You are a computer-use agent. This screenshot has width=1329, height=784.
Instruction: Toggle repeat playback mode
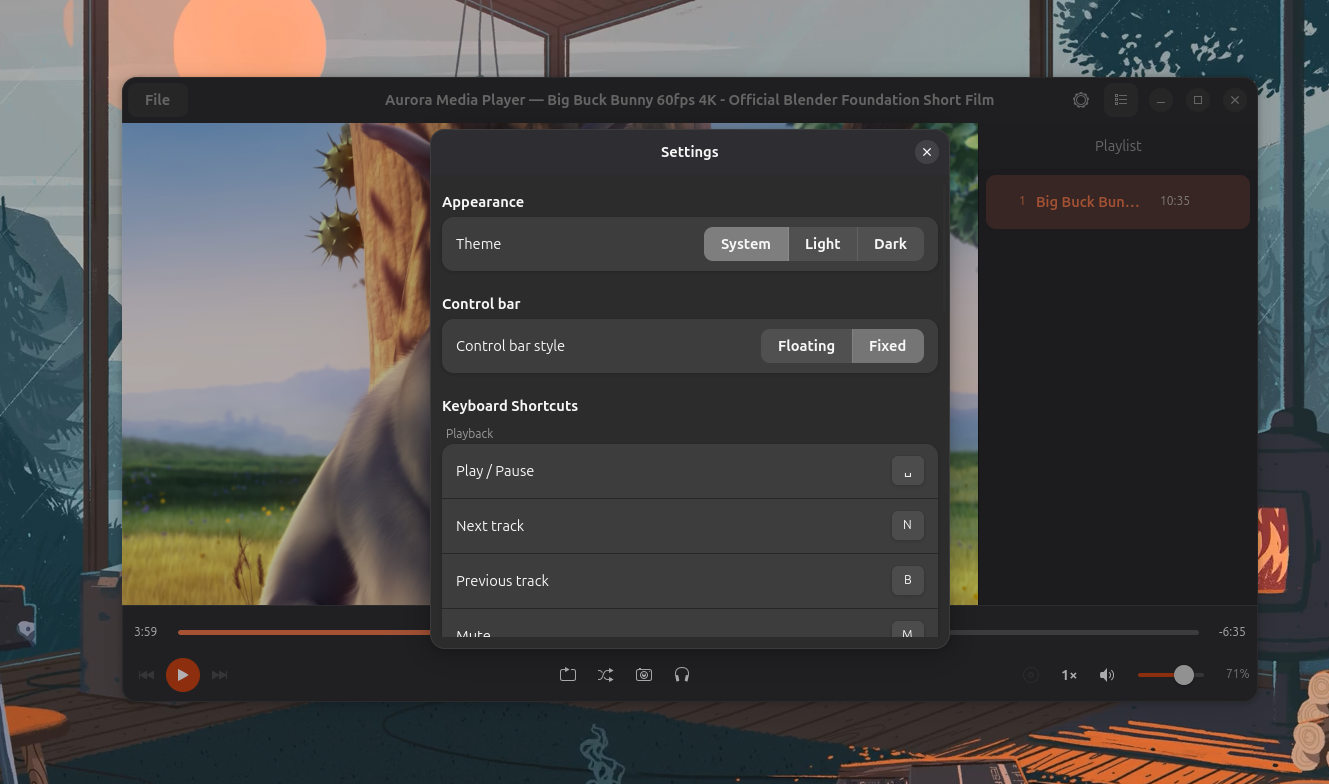coord(568,674)
